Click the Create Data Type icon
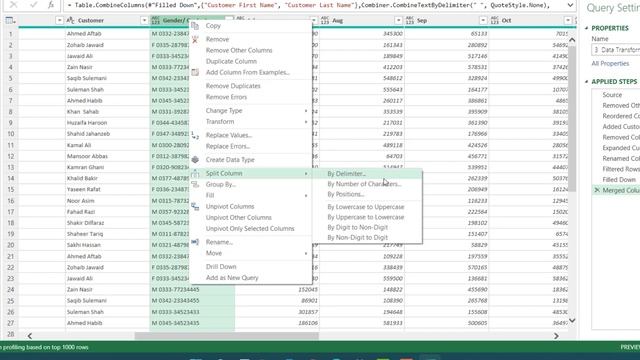Viewport: 640px width, 360px height. [195, 160]
